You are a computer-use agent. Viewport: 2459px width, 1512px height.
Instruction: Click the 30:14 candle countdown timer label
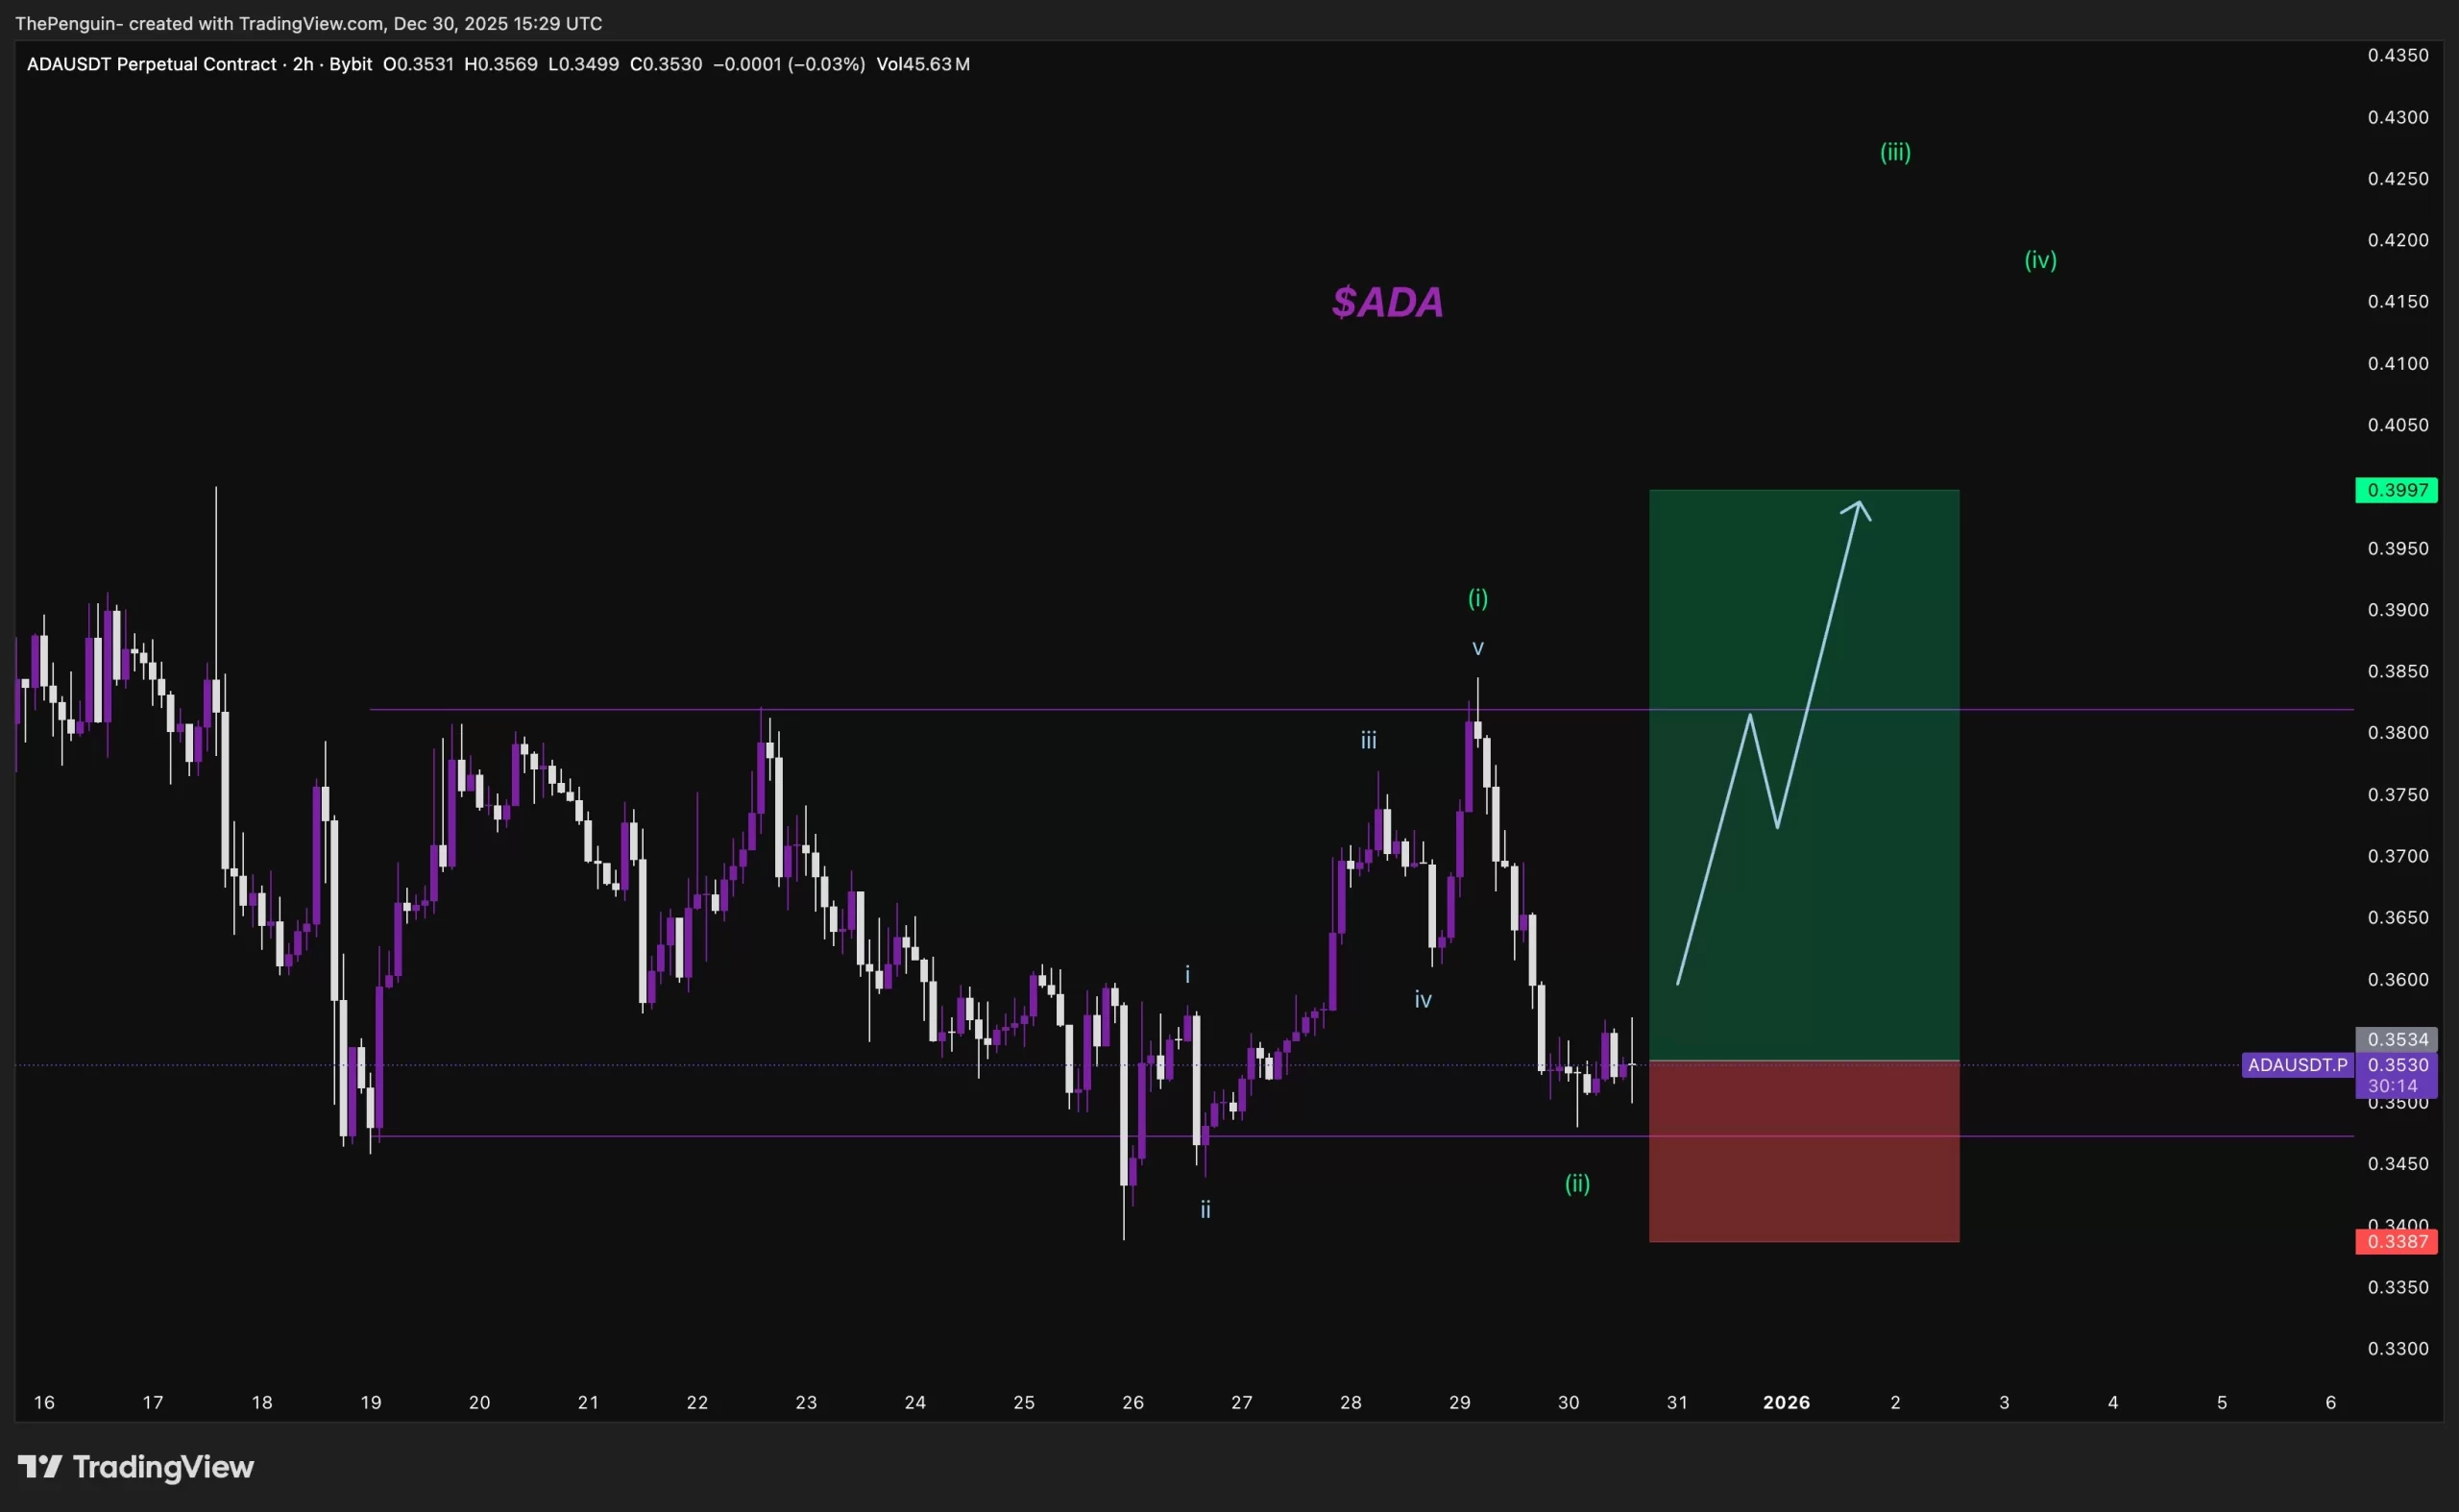(2392, 1086)
